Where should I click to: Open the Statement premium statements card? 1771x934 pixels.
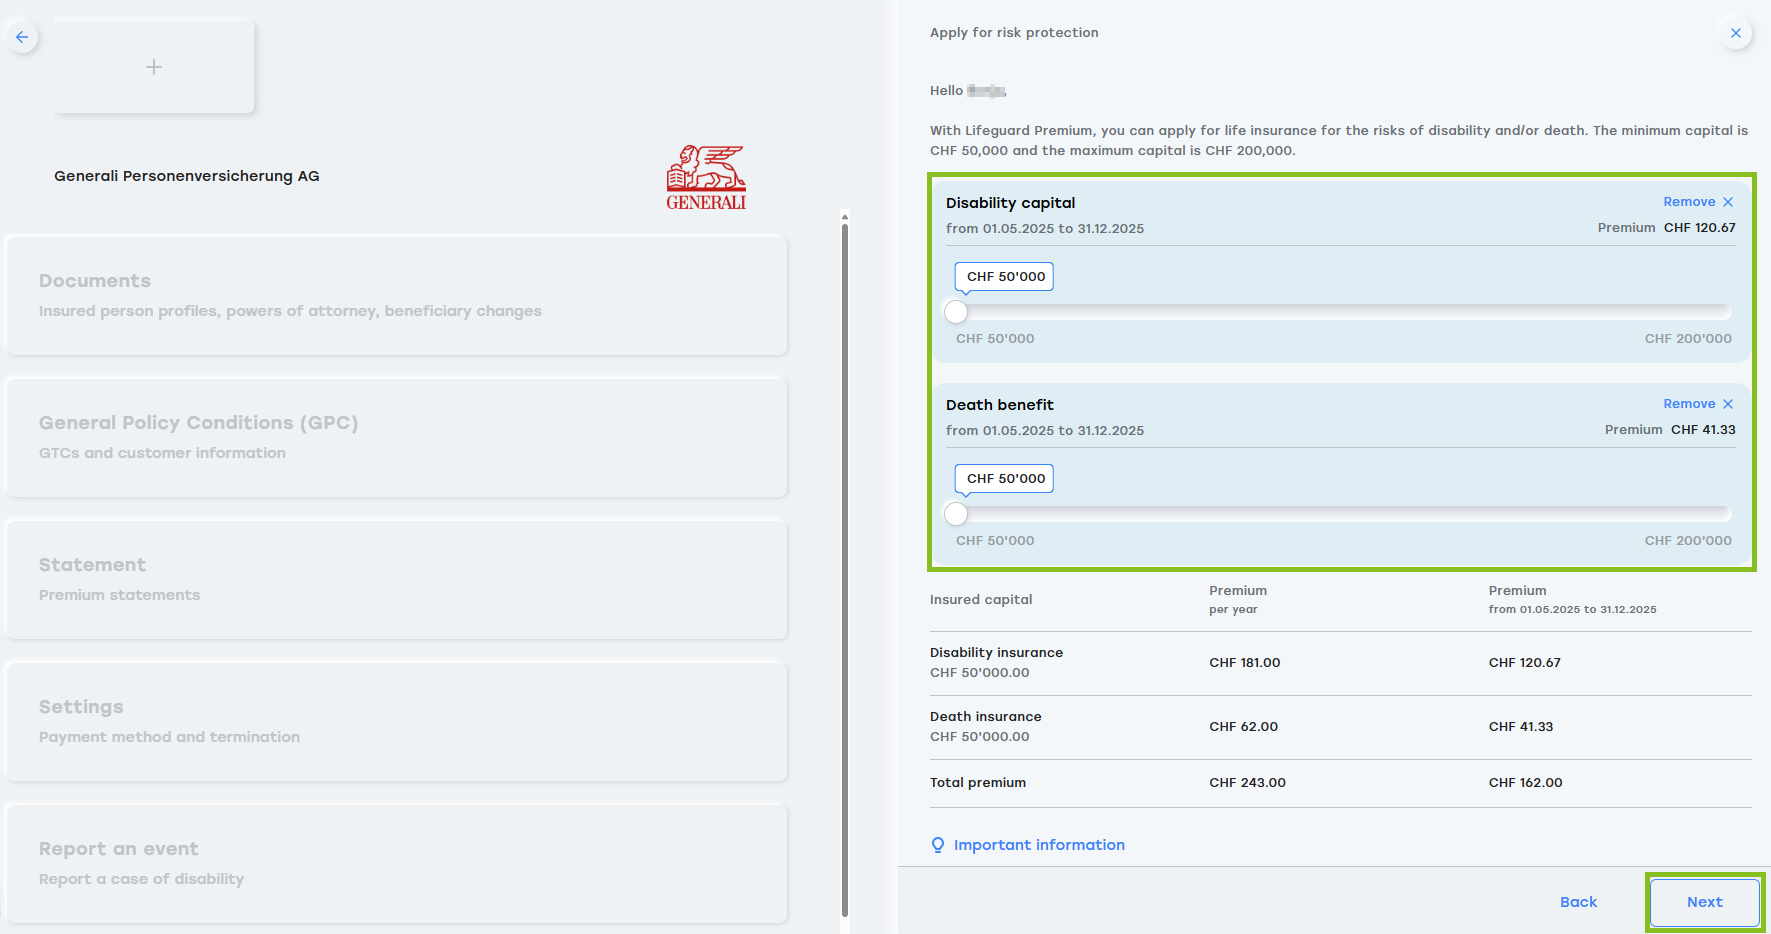click(397, 579)
